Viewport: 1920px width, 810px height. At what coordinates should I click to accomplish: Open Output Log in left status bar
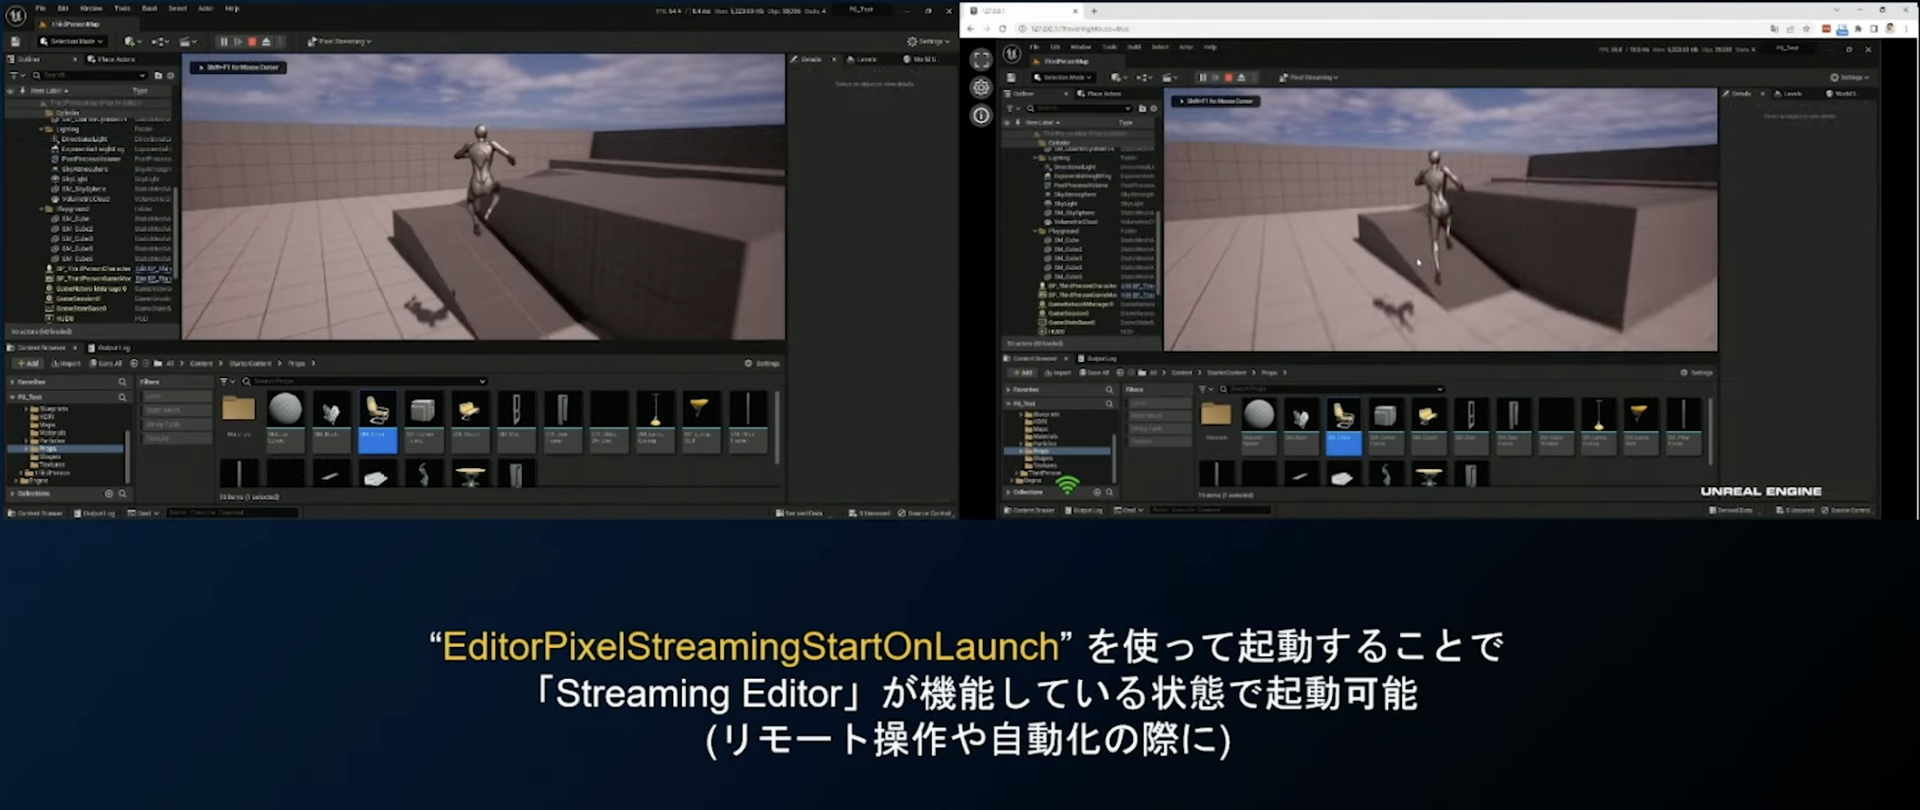pyautogui.click(x=95, y=513)
